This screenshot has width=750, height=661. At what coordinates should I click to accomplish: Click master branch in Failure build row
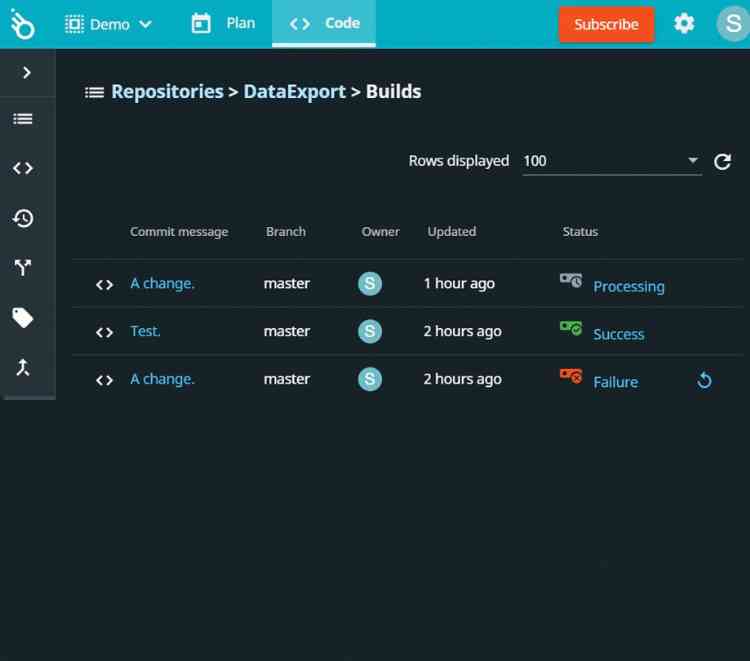point(287,379)
